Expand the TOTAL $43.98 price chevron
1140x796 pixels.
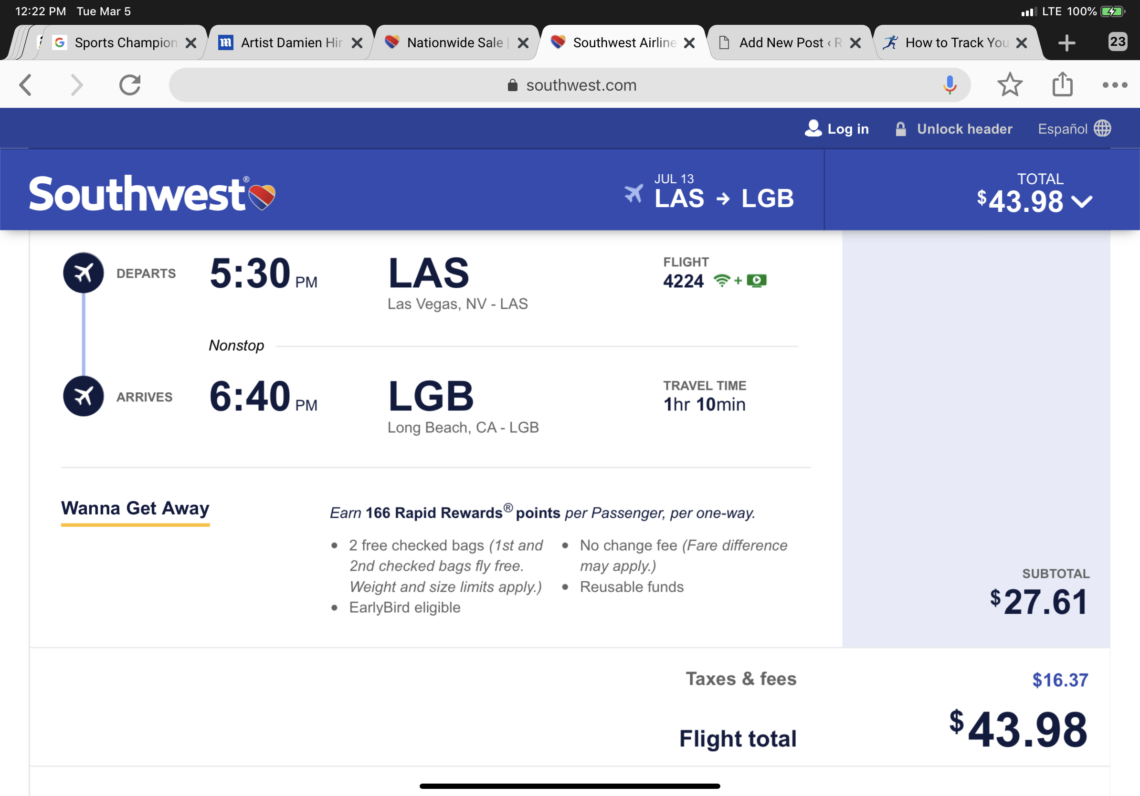coord(1083,201)
